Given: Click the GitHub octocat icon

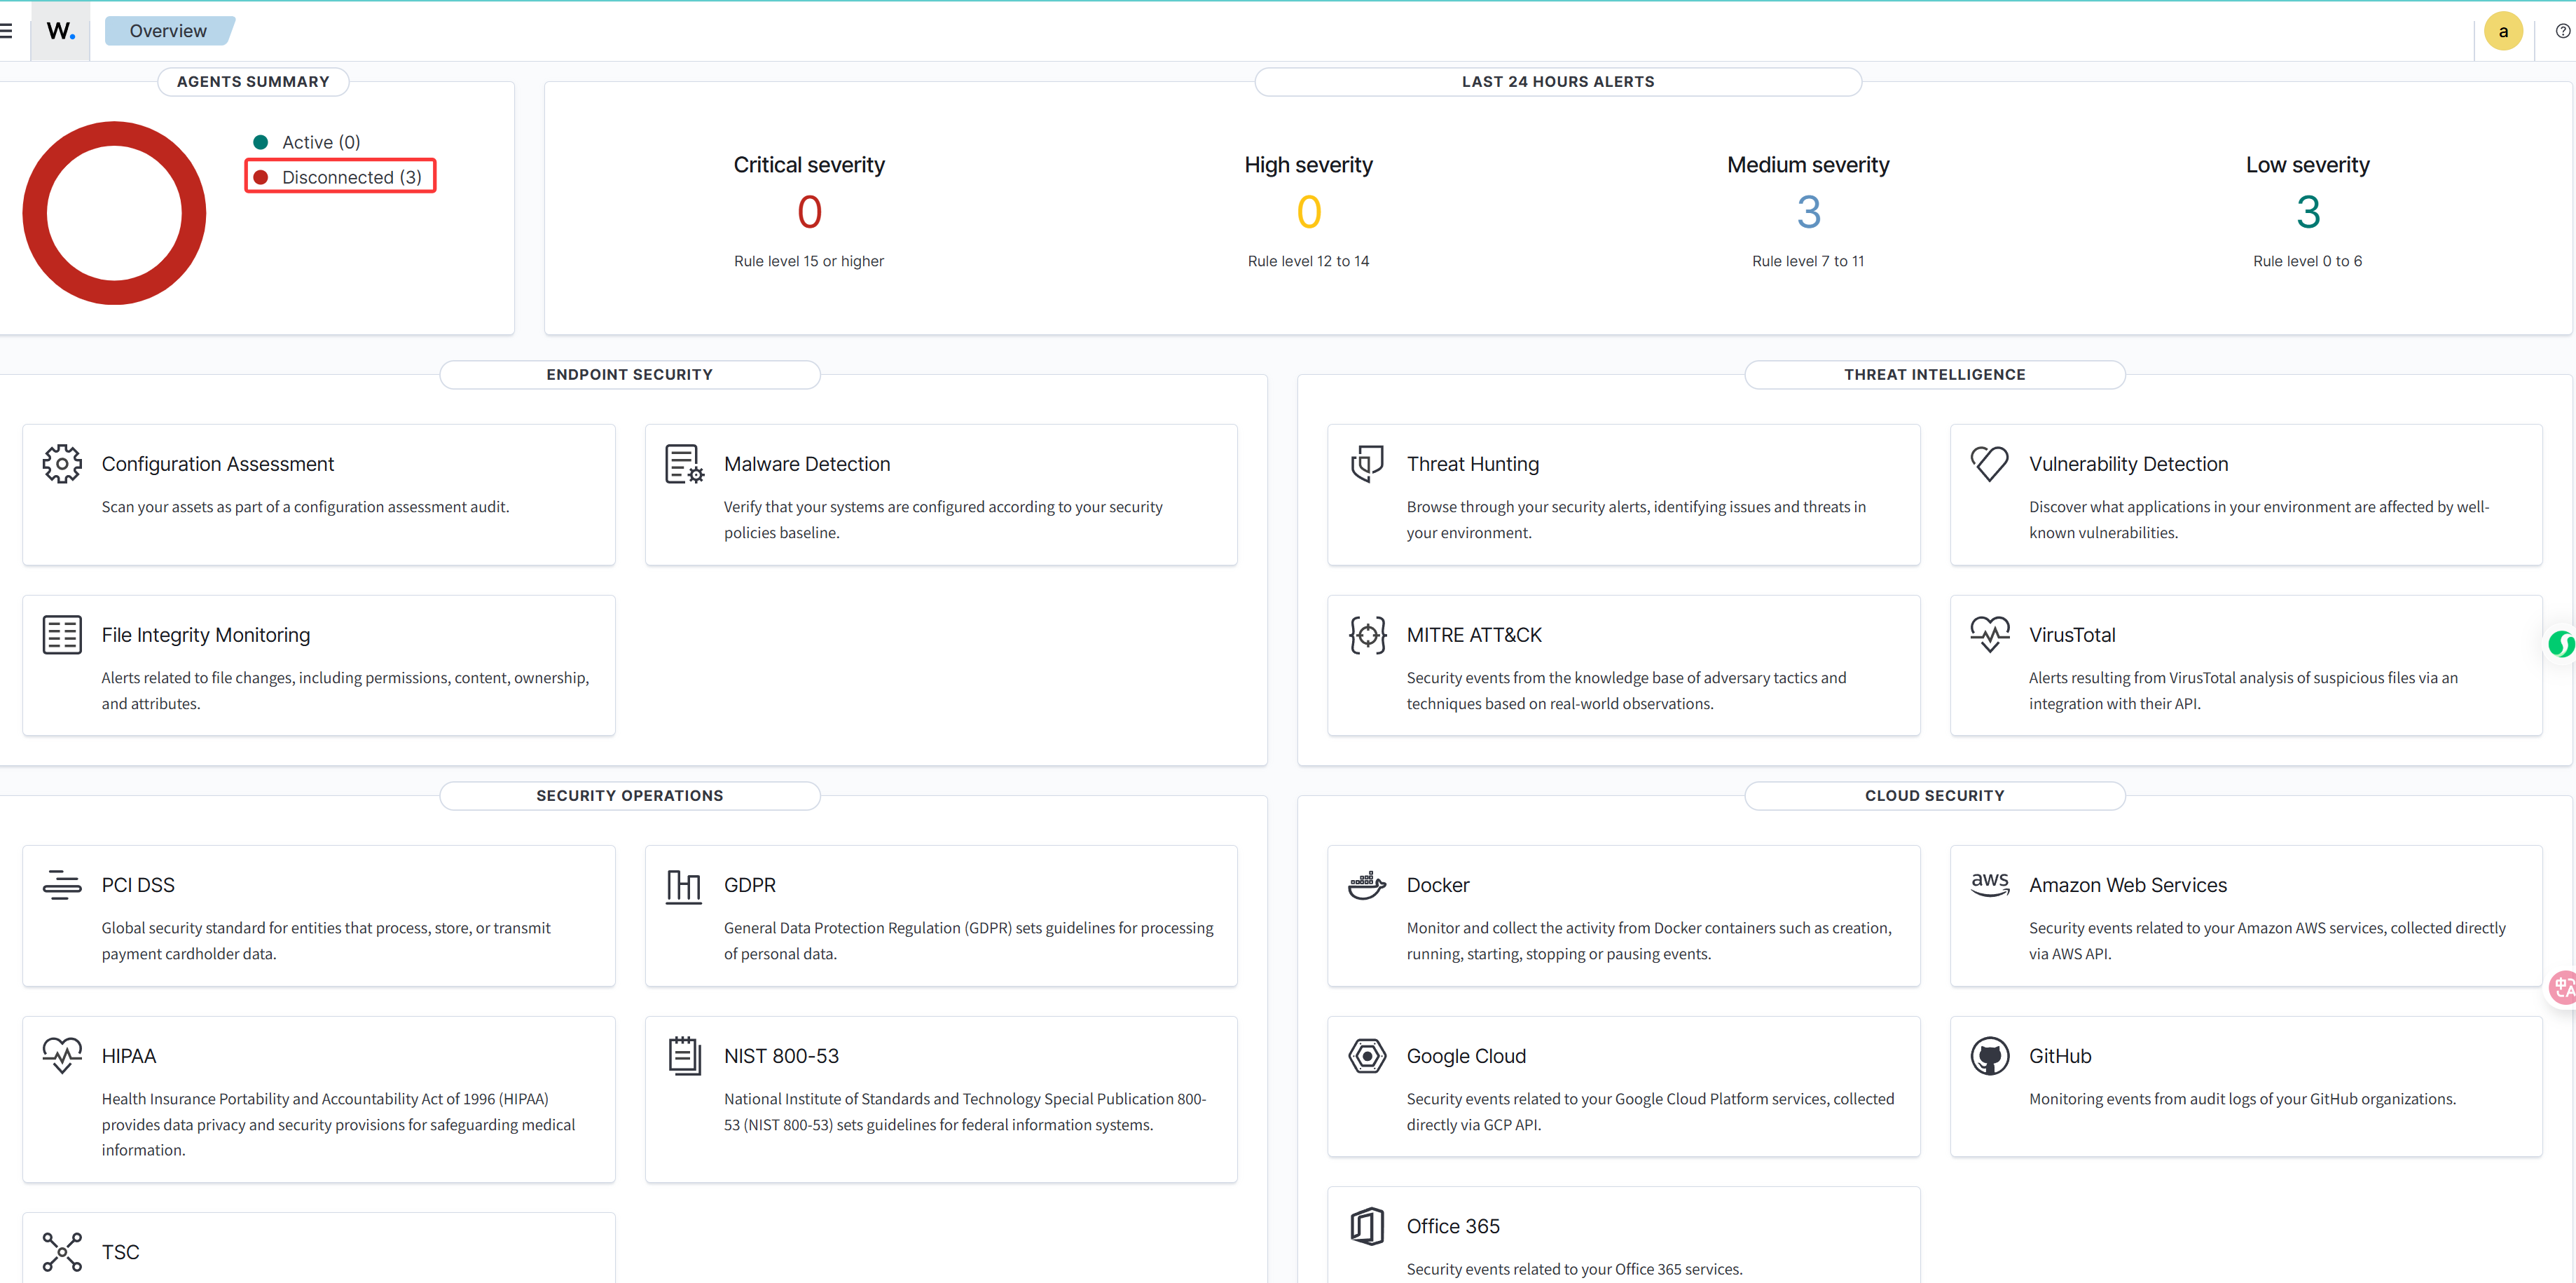Looking at the screenshot, I should point(1989,1056).
